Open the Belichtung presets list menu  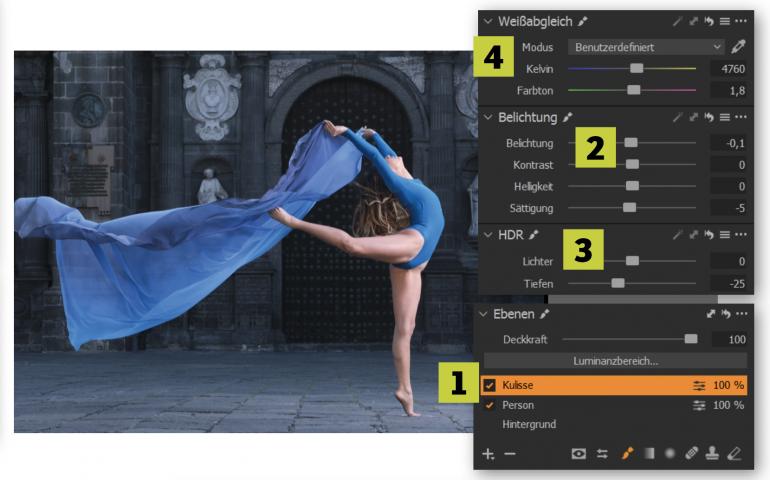point(725,117)
